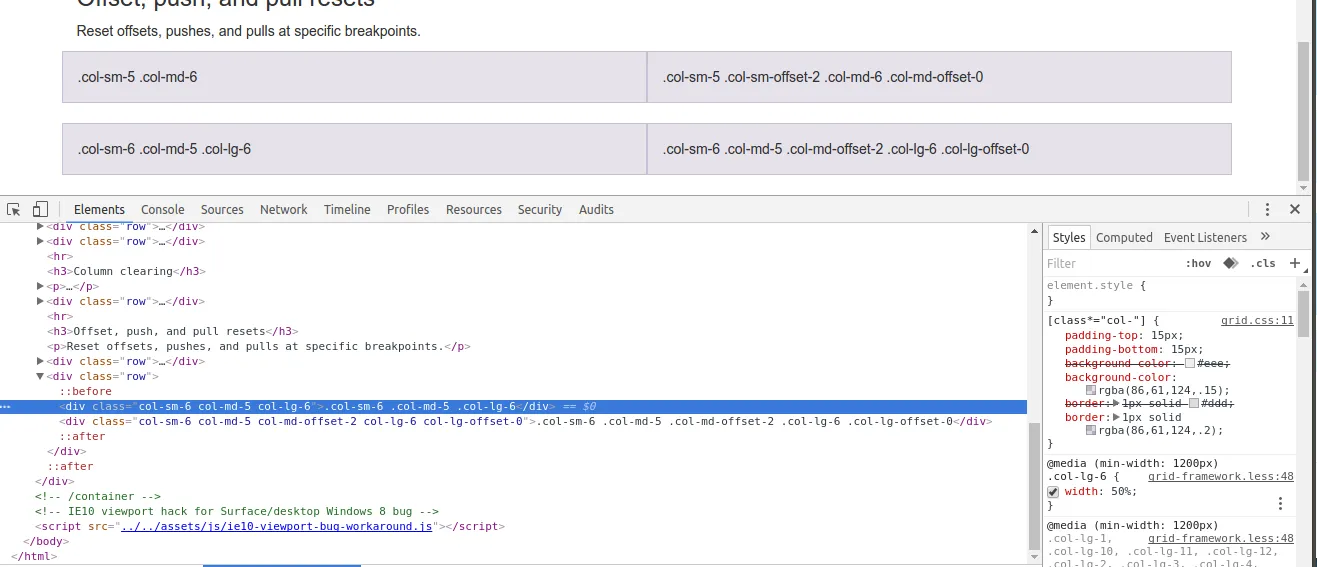Screen dimensions: 1317x567
Task: Open rgba(86,61,124,.2) border color swatch
Action: pyautogui.click(x=1092, y=430)
